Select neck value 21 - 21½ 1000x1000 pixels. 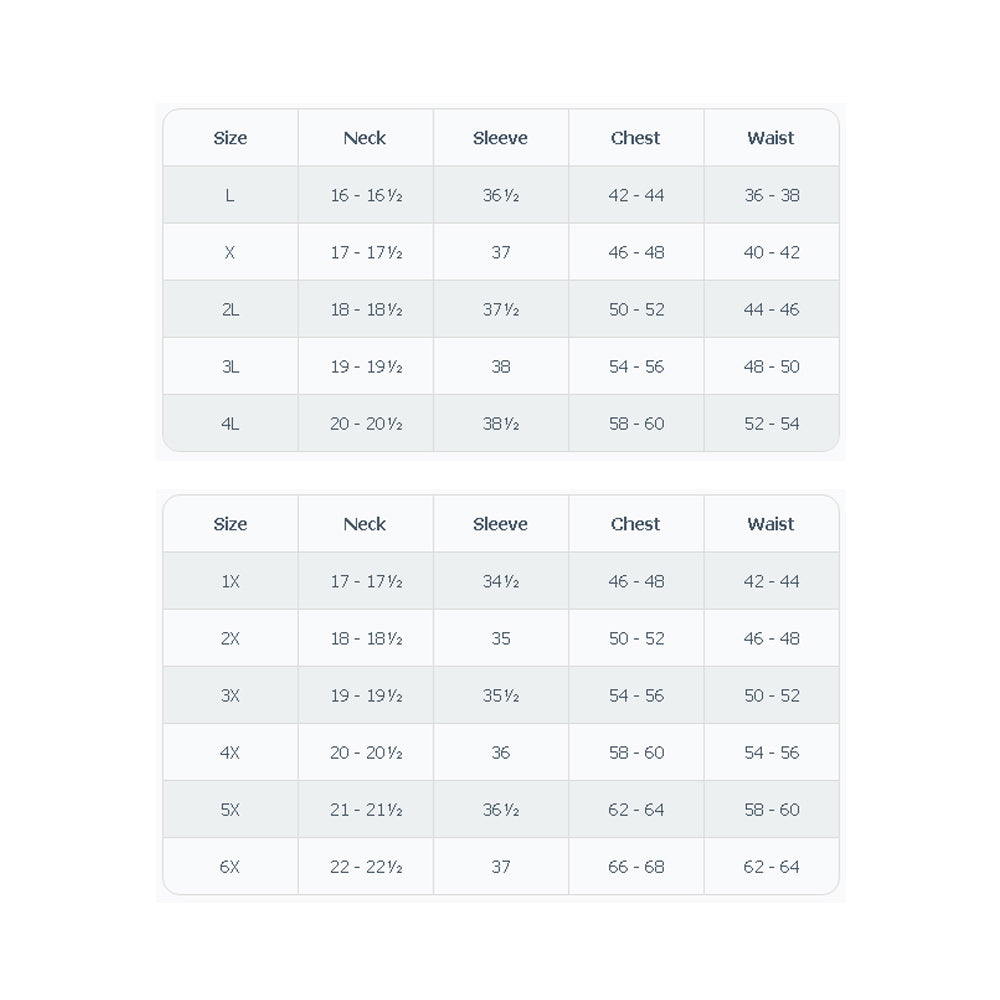point(366,809)
